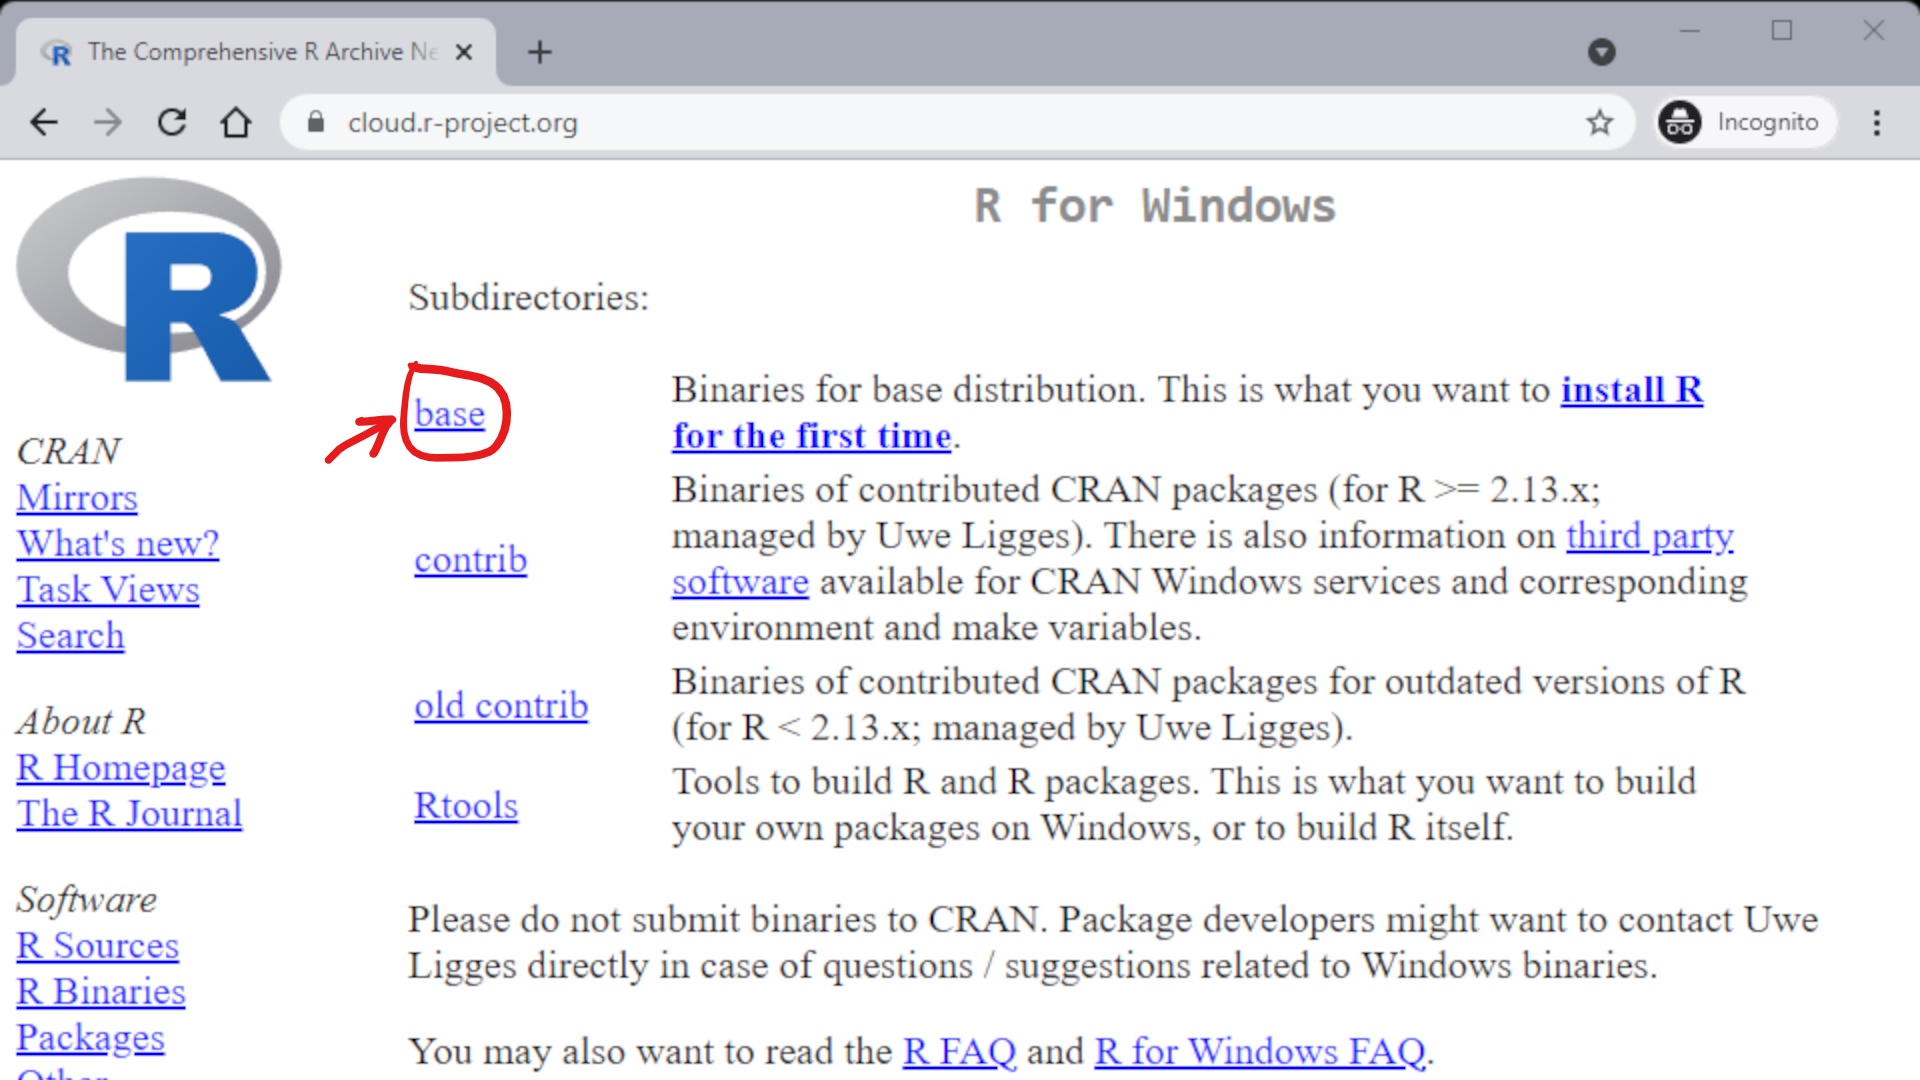Click the Incognito mode icon
Screen dimensions: 1920x1080
1679,121
